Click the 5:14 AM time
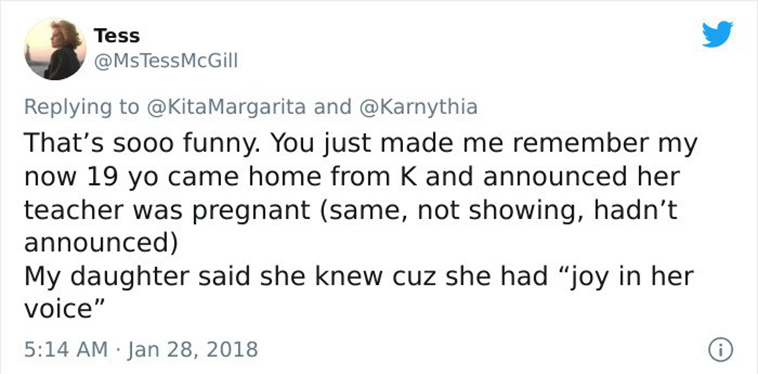 pyautogui.click(x=66, y=349)
